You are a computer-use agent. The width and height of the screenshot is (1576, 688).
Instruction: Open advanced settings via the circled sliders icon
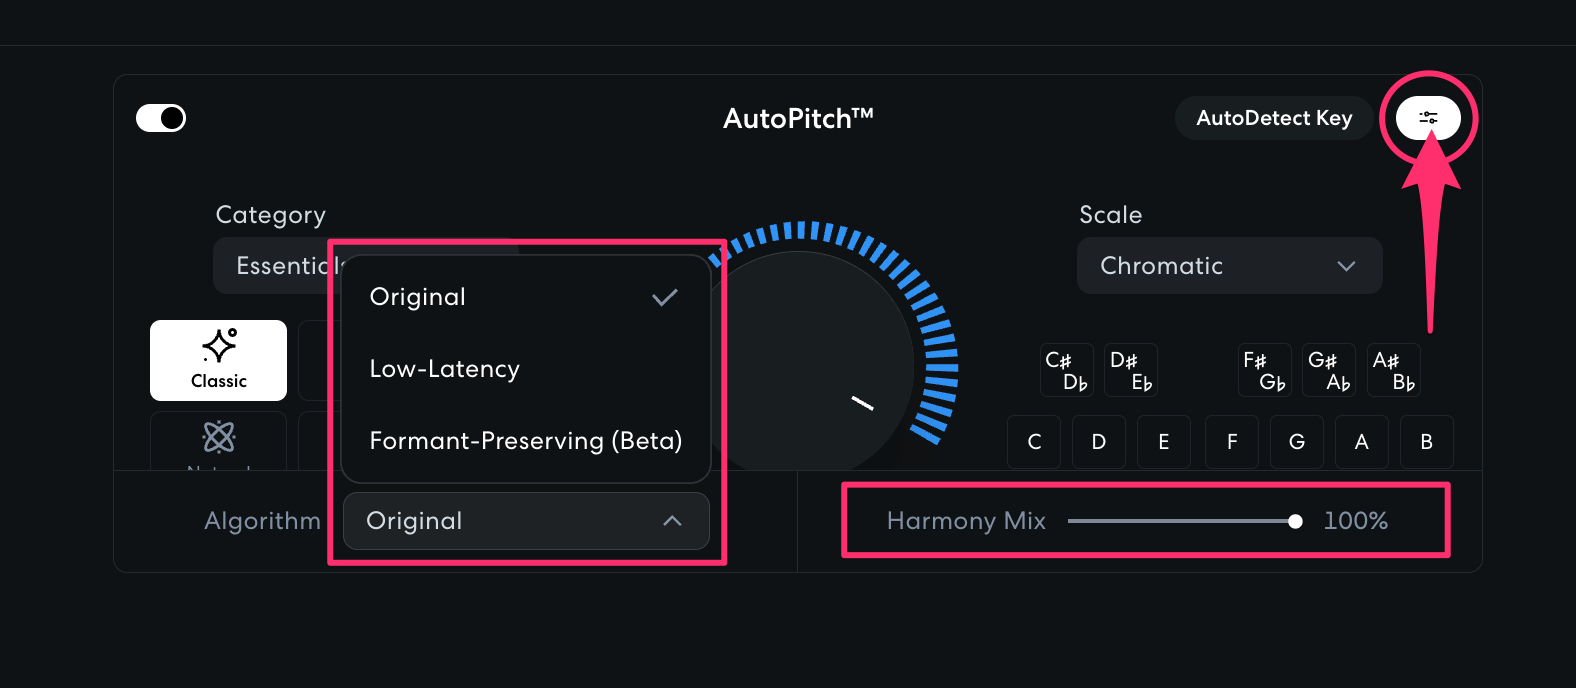coord(1428,117)
